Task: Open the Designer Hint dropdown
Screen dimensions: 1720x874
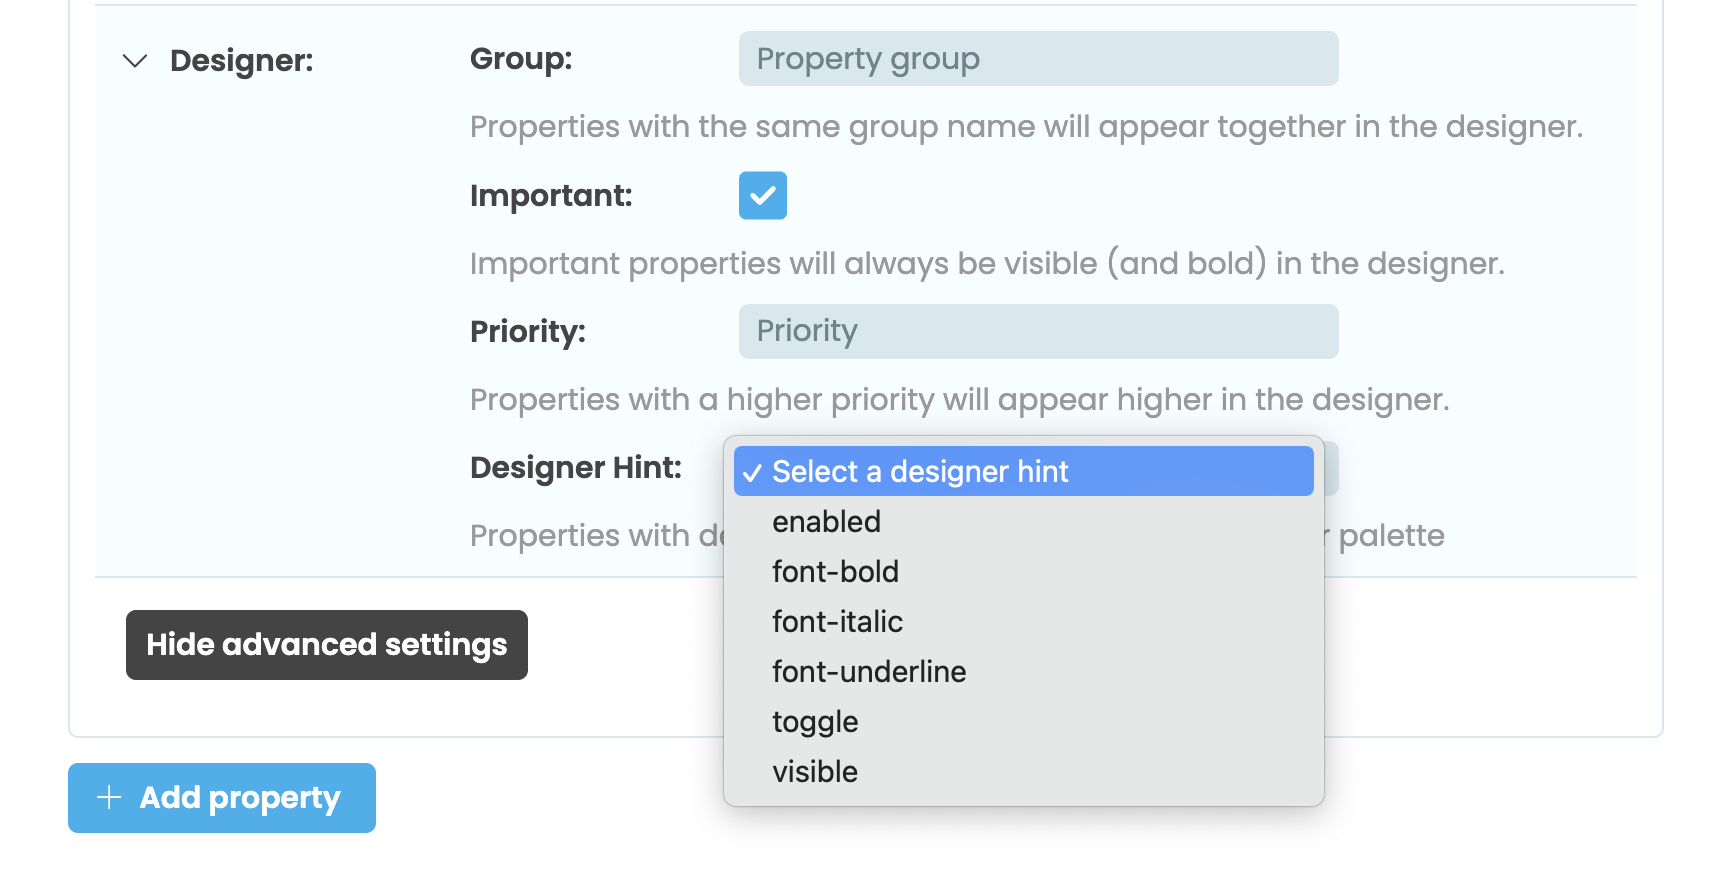Action: [1022, 471]
